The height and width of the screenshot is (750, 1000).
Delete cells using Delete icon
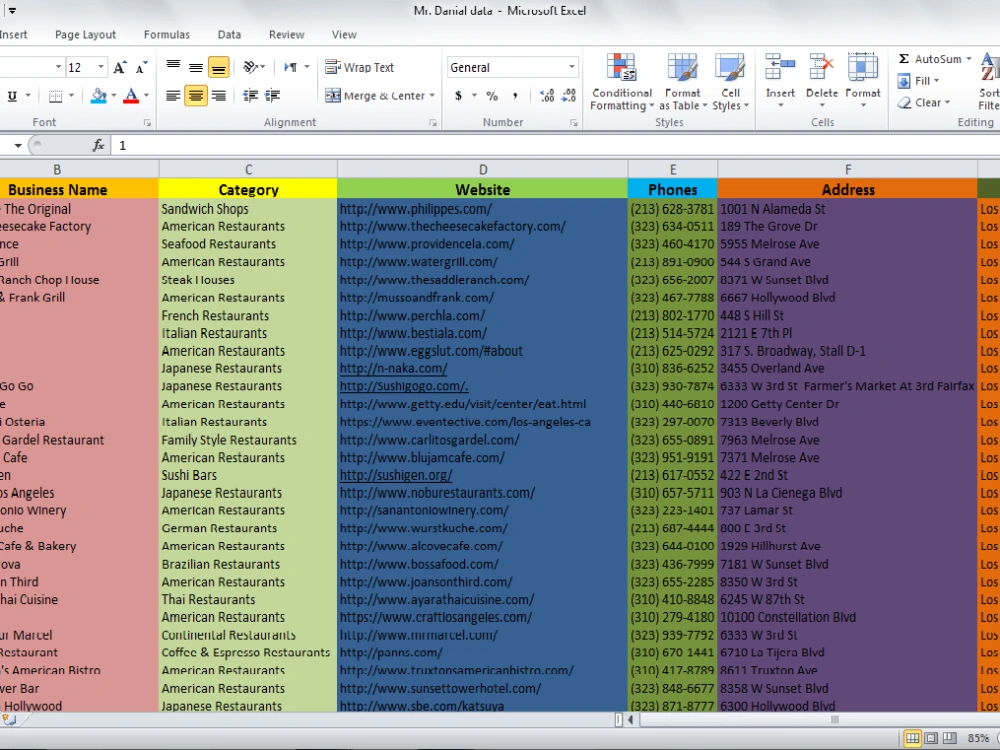pos(821,69)
